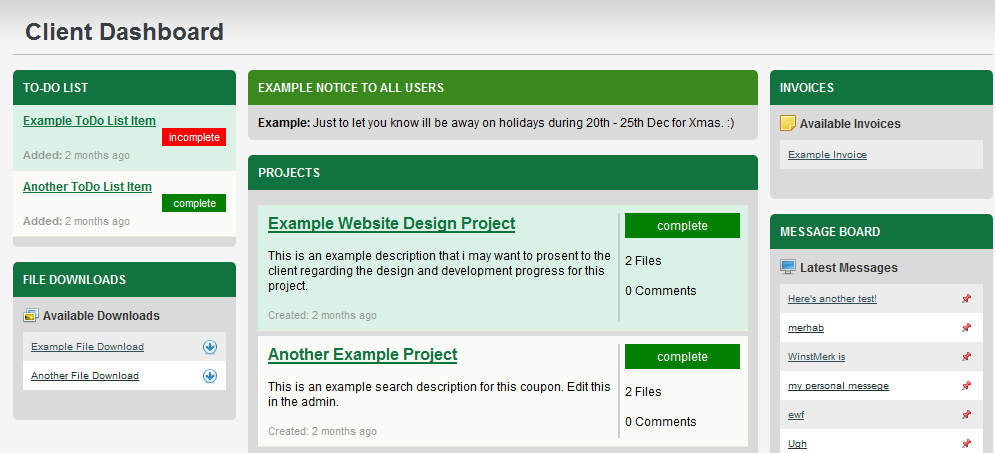The width and height of the screenshot is (995, 453).
Task: Open the Ugh message link
Action: pos(798,443)
